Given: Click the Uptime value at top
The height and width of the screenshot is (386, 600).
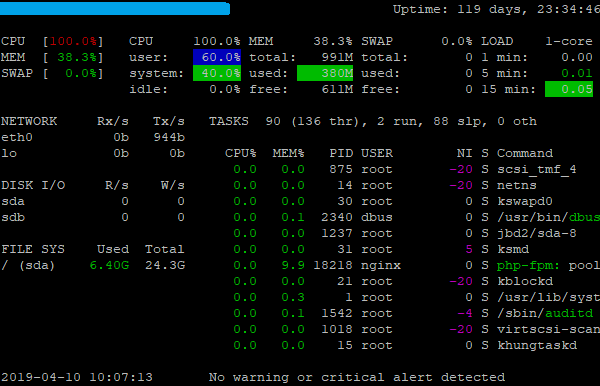Looking at the screenshot, I should pos(529,9).
